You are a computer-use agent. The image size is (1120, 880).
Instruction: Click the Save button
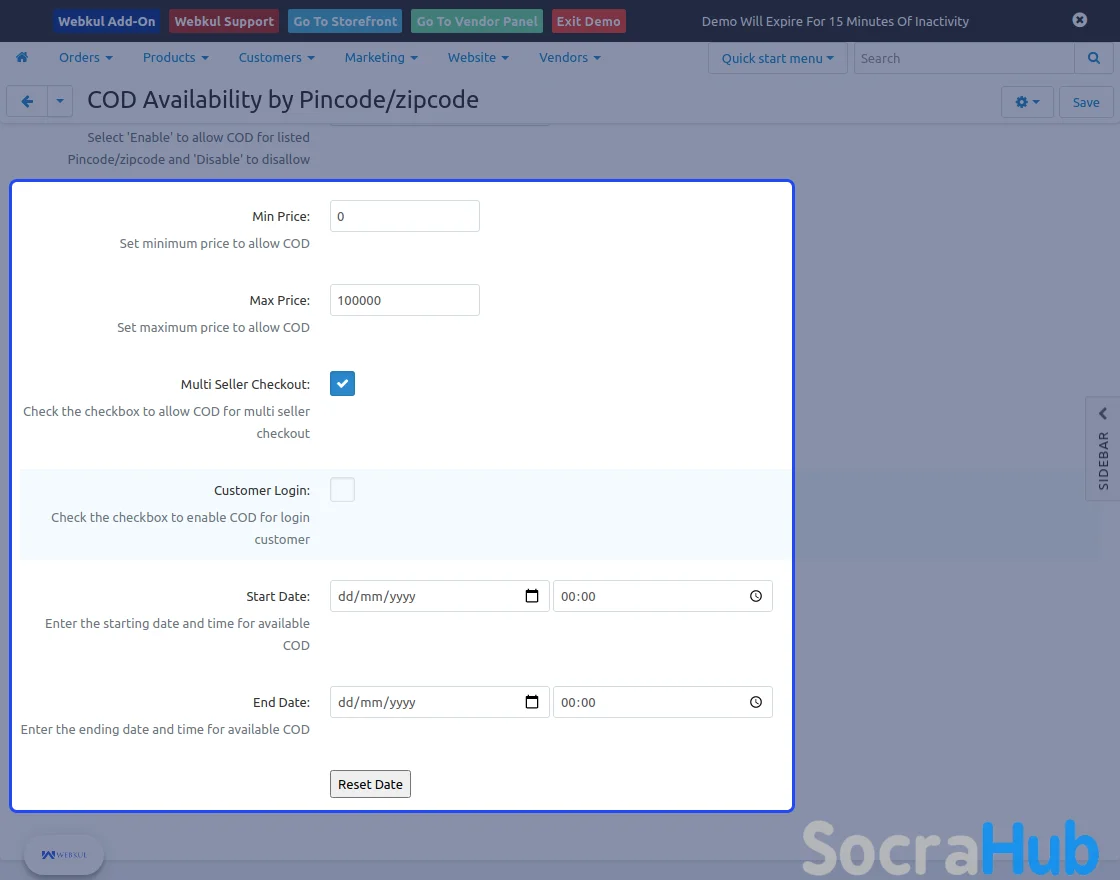tap(1086, 102)
